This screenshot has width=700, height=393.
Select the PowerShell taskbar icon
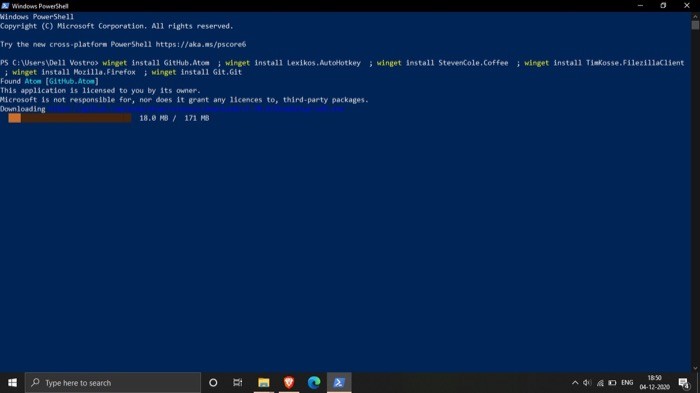pos(339,383)
